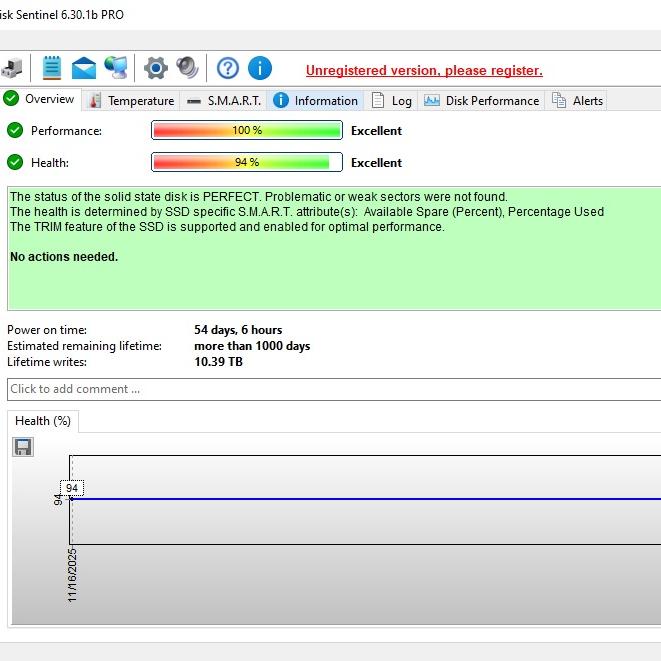The image size is (661, 661).
Task: Click the network monitors icon
Action: pyautogui.click(x=116, y=68)
